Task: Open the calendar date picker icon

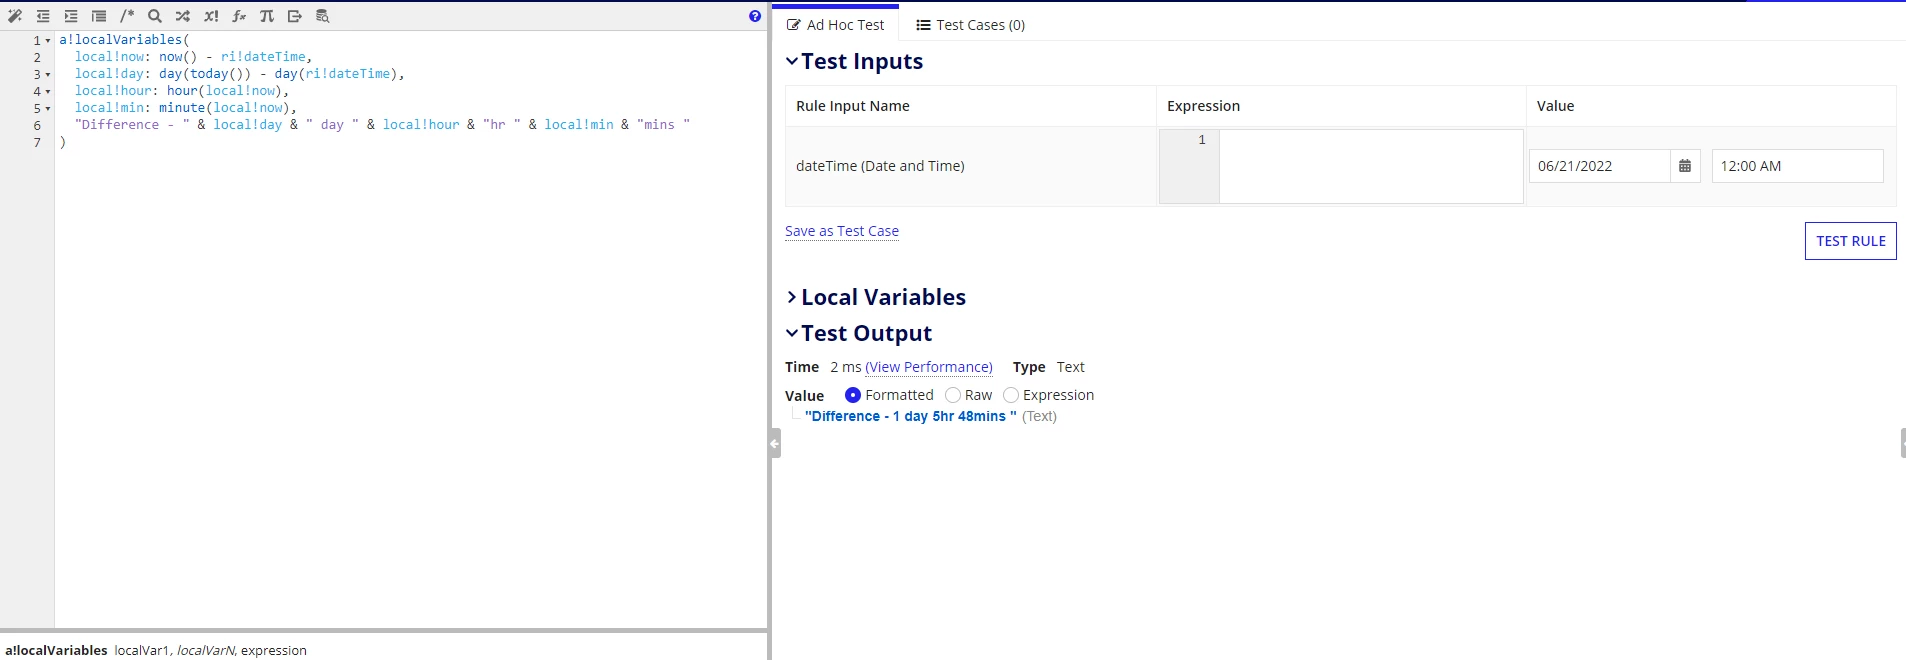Action: pos(1685,166)
